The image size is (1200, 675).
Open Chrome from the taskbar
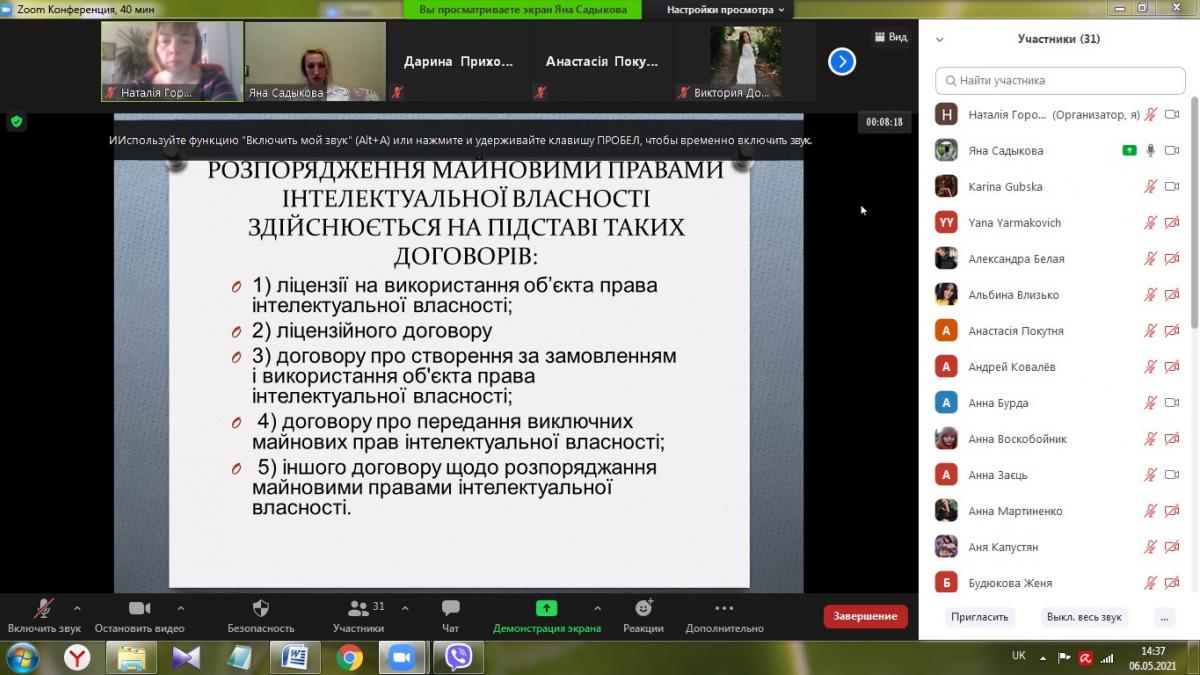pos(350,657)
